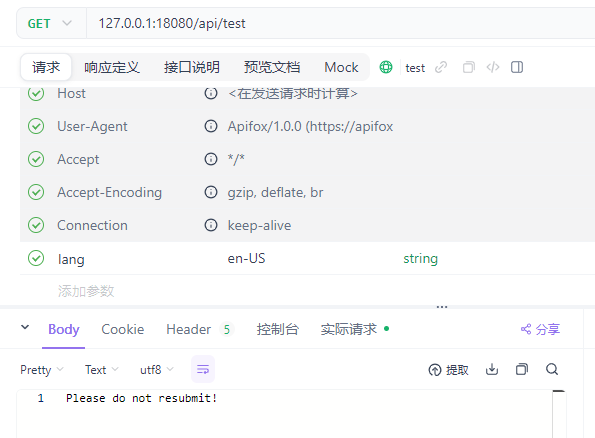Uncheck the Accept-Encoding header
This screenshot has width=595, height=438.
36,192
